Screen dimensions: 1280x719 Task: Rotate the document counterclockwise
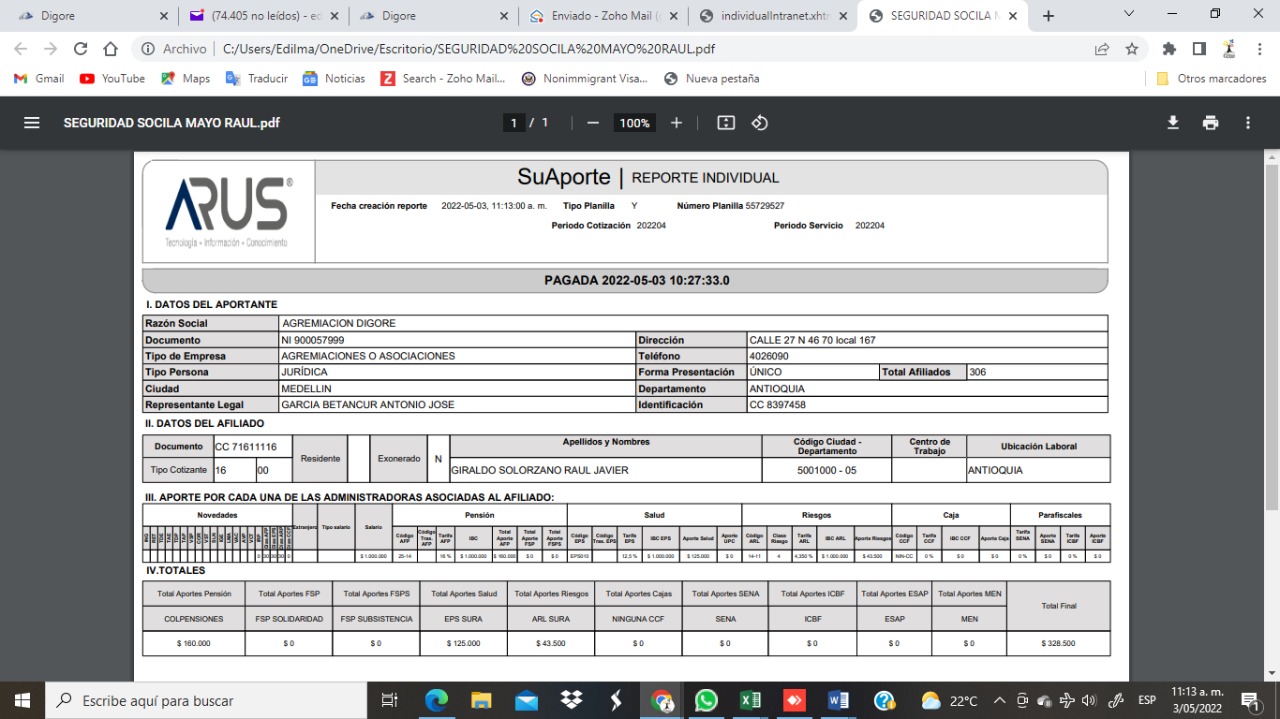coord(759,123)
